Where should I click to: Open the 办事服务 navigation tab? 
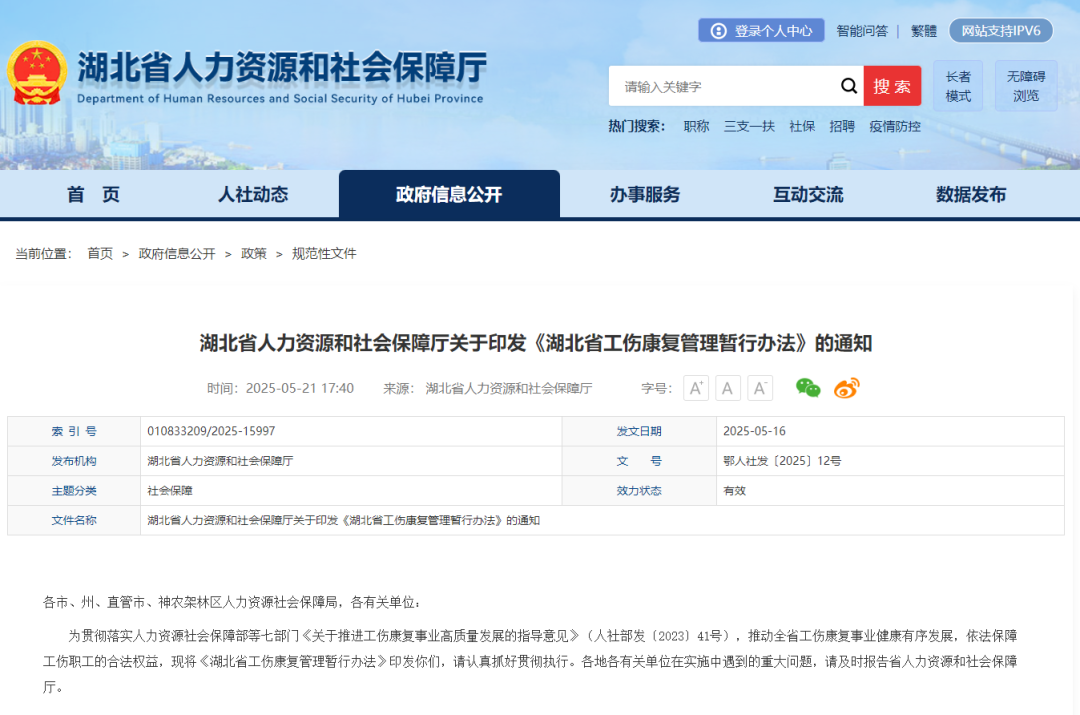coord(645,195)
